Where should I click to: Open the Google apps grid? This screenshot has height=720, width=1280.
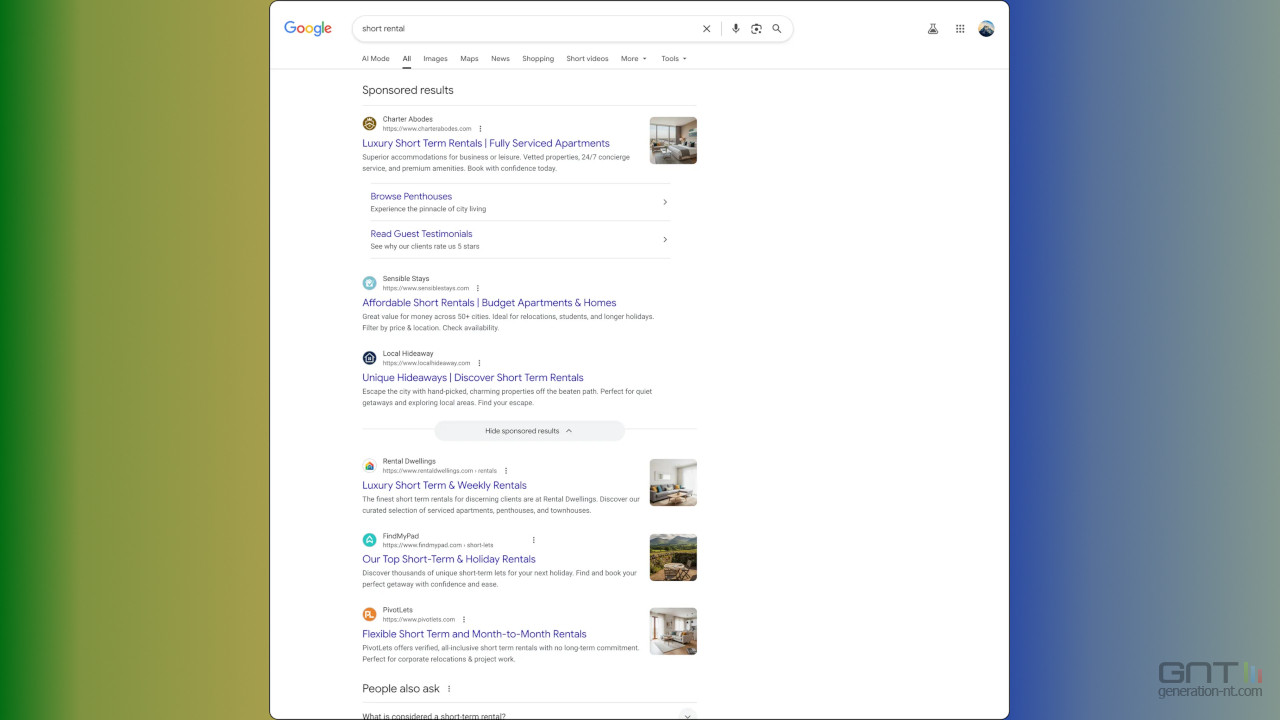(x=960, y=29)
